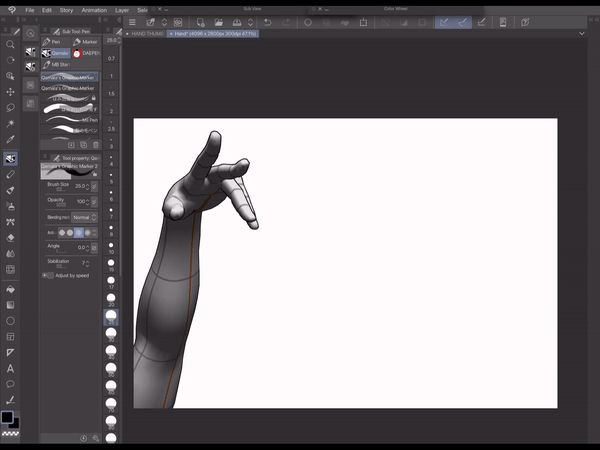The width and height of the screenshot is (600, 450).
Task: Select the Blend tool
Action: tap(10, 254)
